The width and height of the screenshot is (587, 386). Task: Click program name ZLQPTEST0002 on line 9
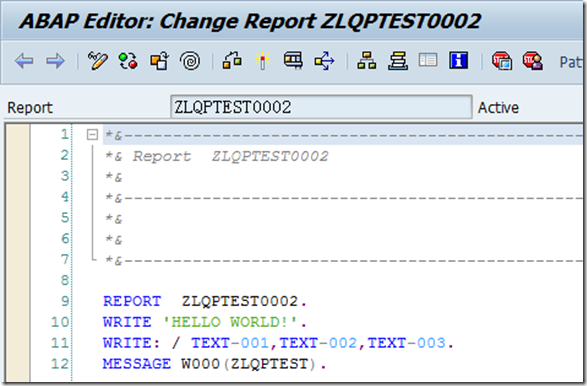[240, 301]
